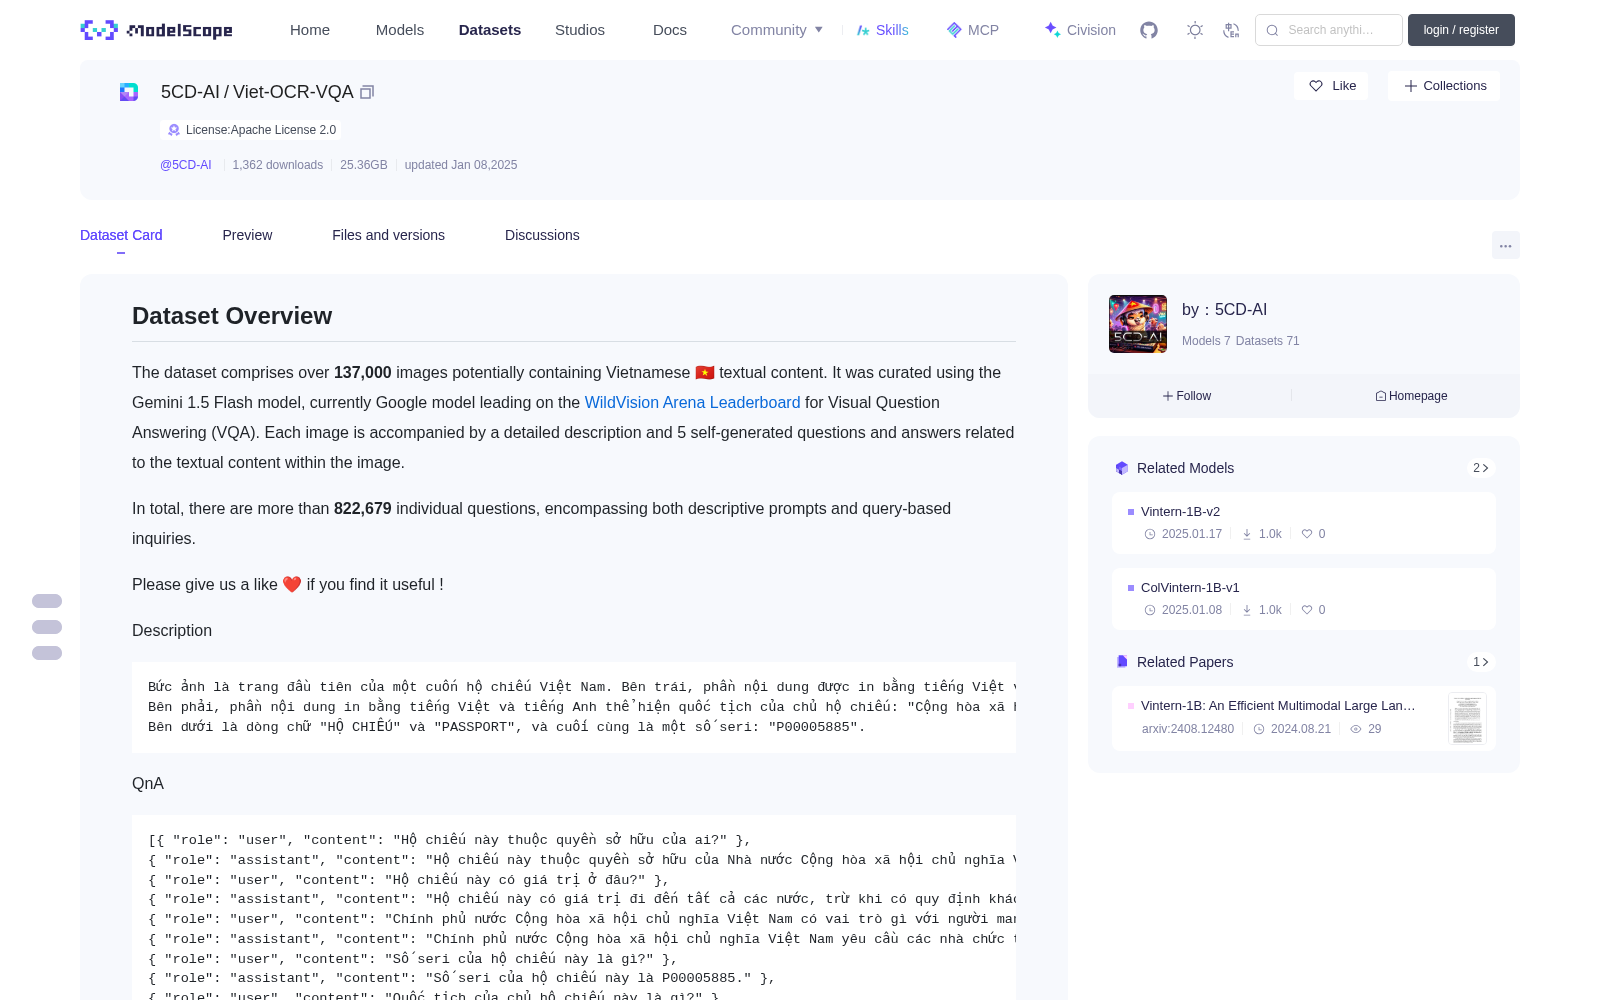
Task: Click the MCP diamond icon
Action: [x=954, y=30]
